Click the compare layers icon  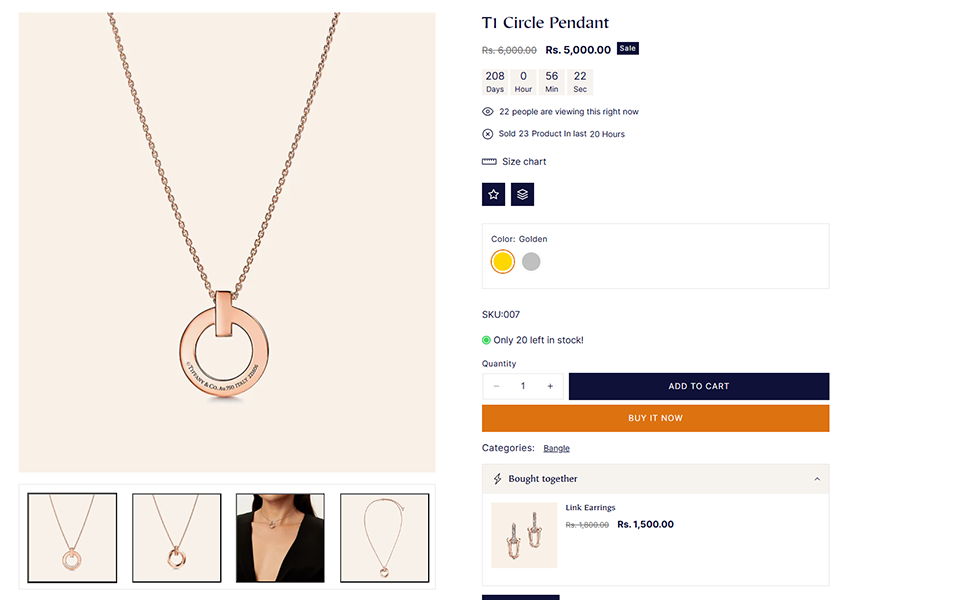click(522, 194)
